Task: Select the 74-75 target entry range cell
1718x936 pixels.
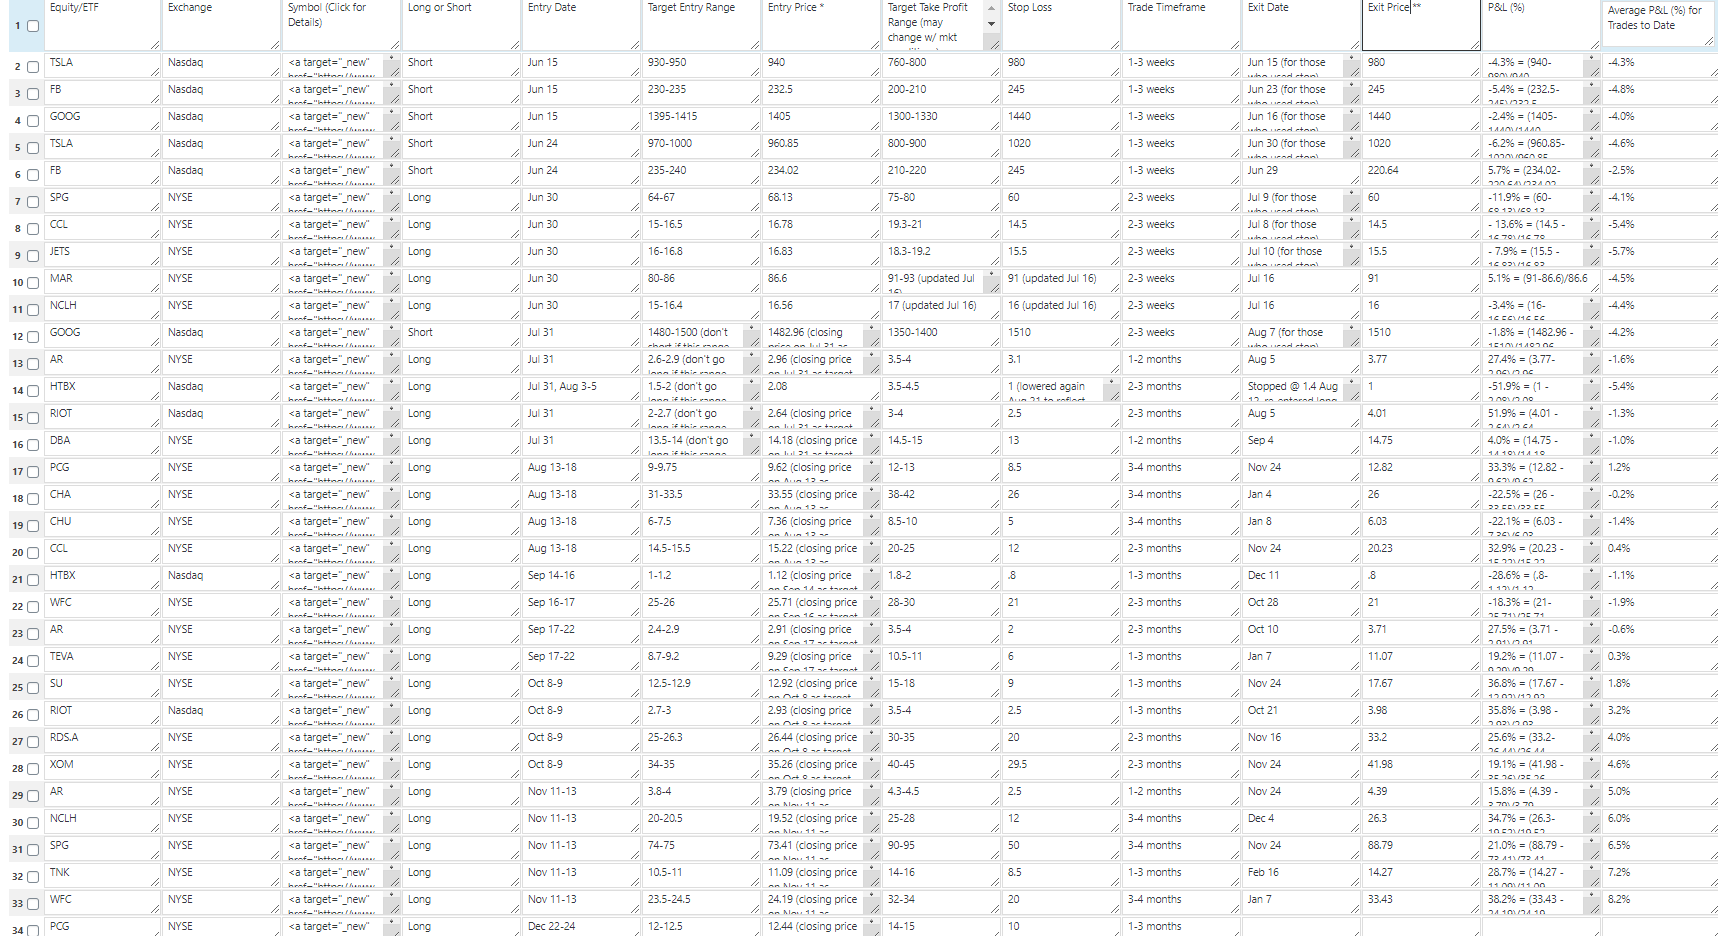Action: 702,849
